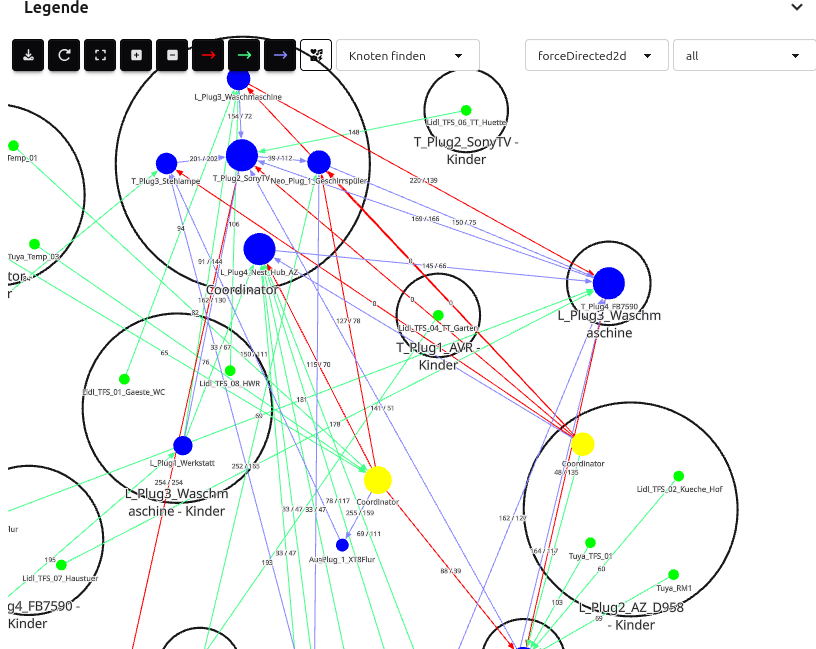Click the download graph icon
Viewport: 816px width, 649px height.
(x=28, y=56)
